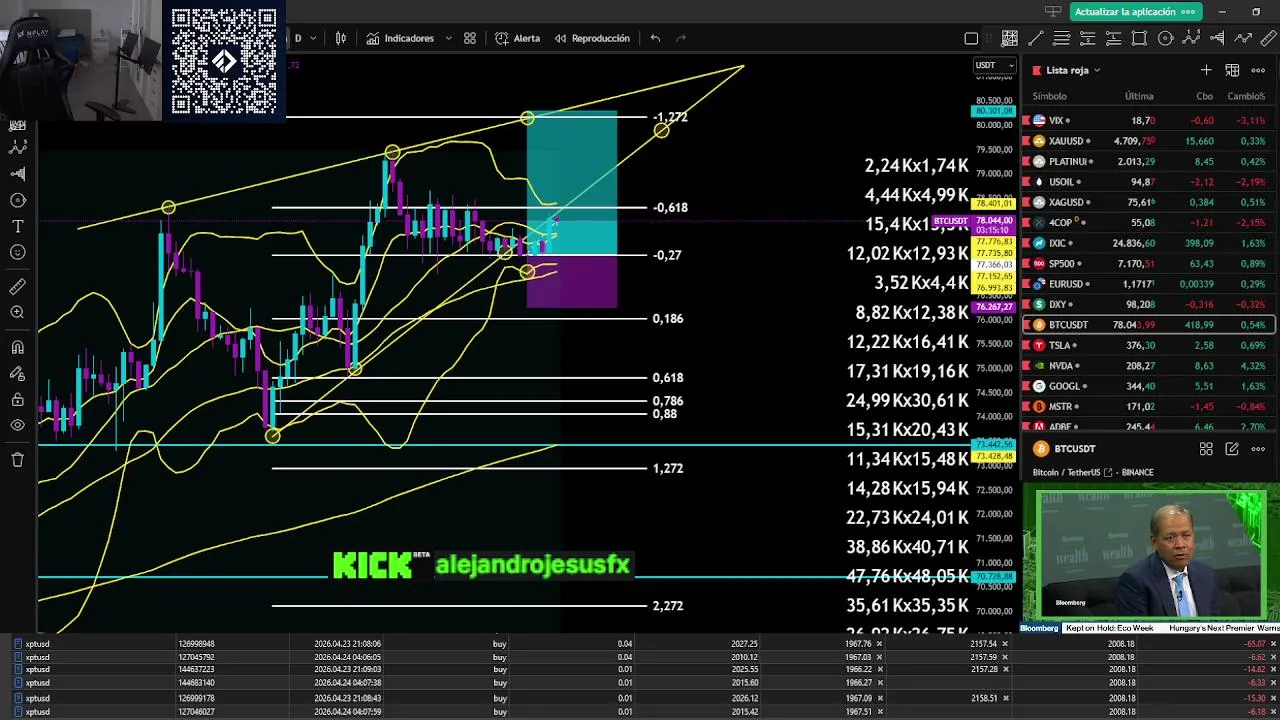Toggle hide all drawings eye icon
Image resolution: width=1280 pixels, height=720 pixels.
click(17, 426)
